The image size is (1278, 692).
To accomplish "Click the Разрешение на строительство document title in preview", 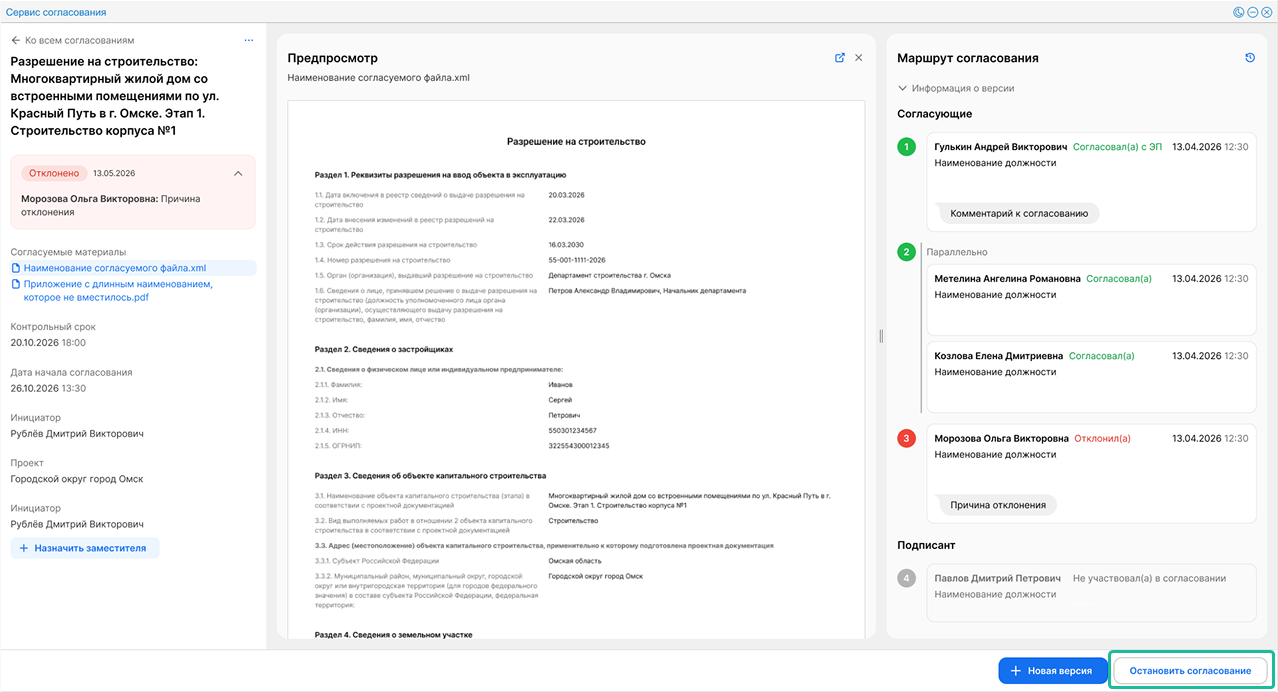I will pos(576,141).
